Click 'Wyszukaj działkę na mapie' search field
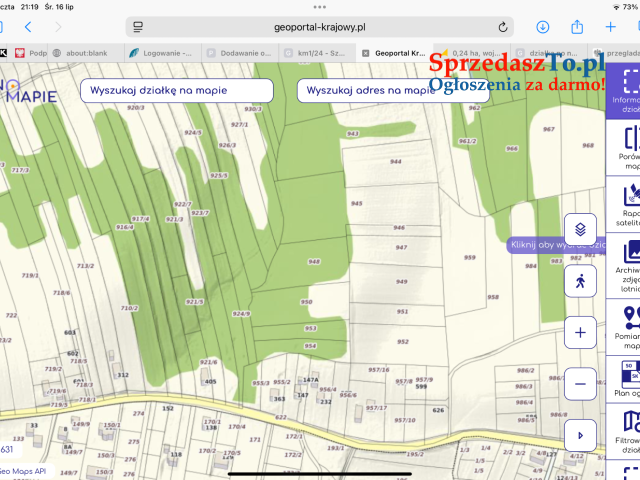Screen dimensions: 640x480 [175, 90]
